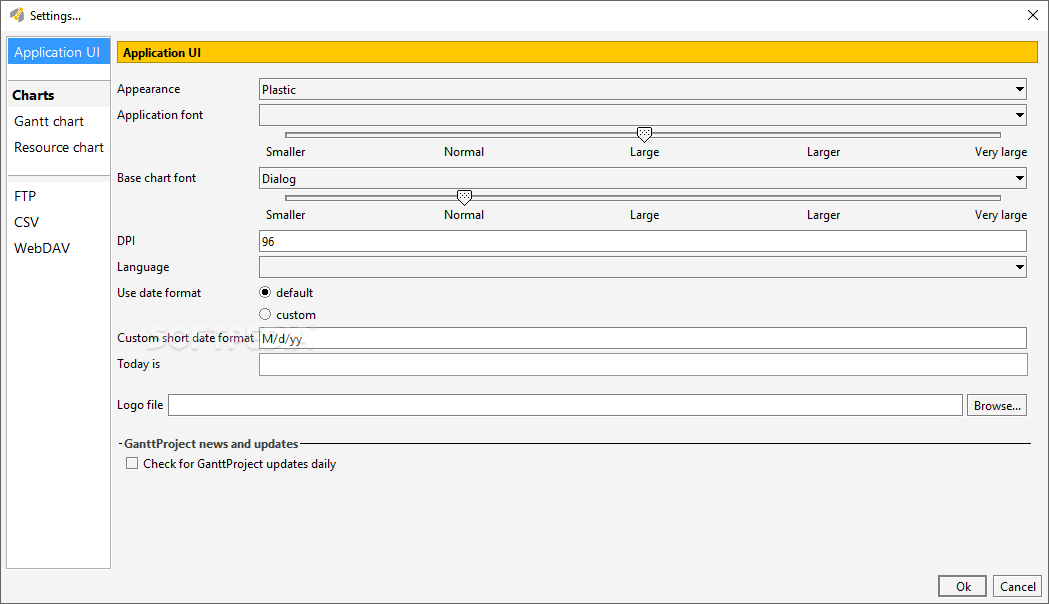
Task: Click the Today is field
Action: point(642,364)
